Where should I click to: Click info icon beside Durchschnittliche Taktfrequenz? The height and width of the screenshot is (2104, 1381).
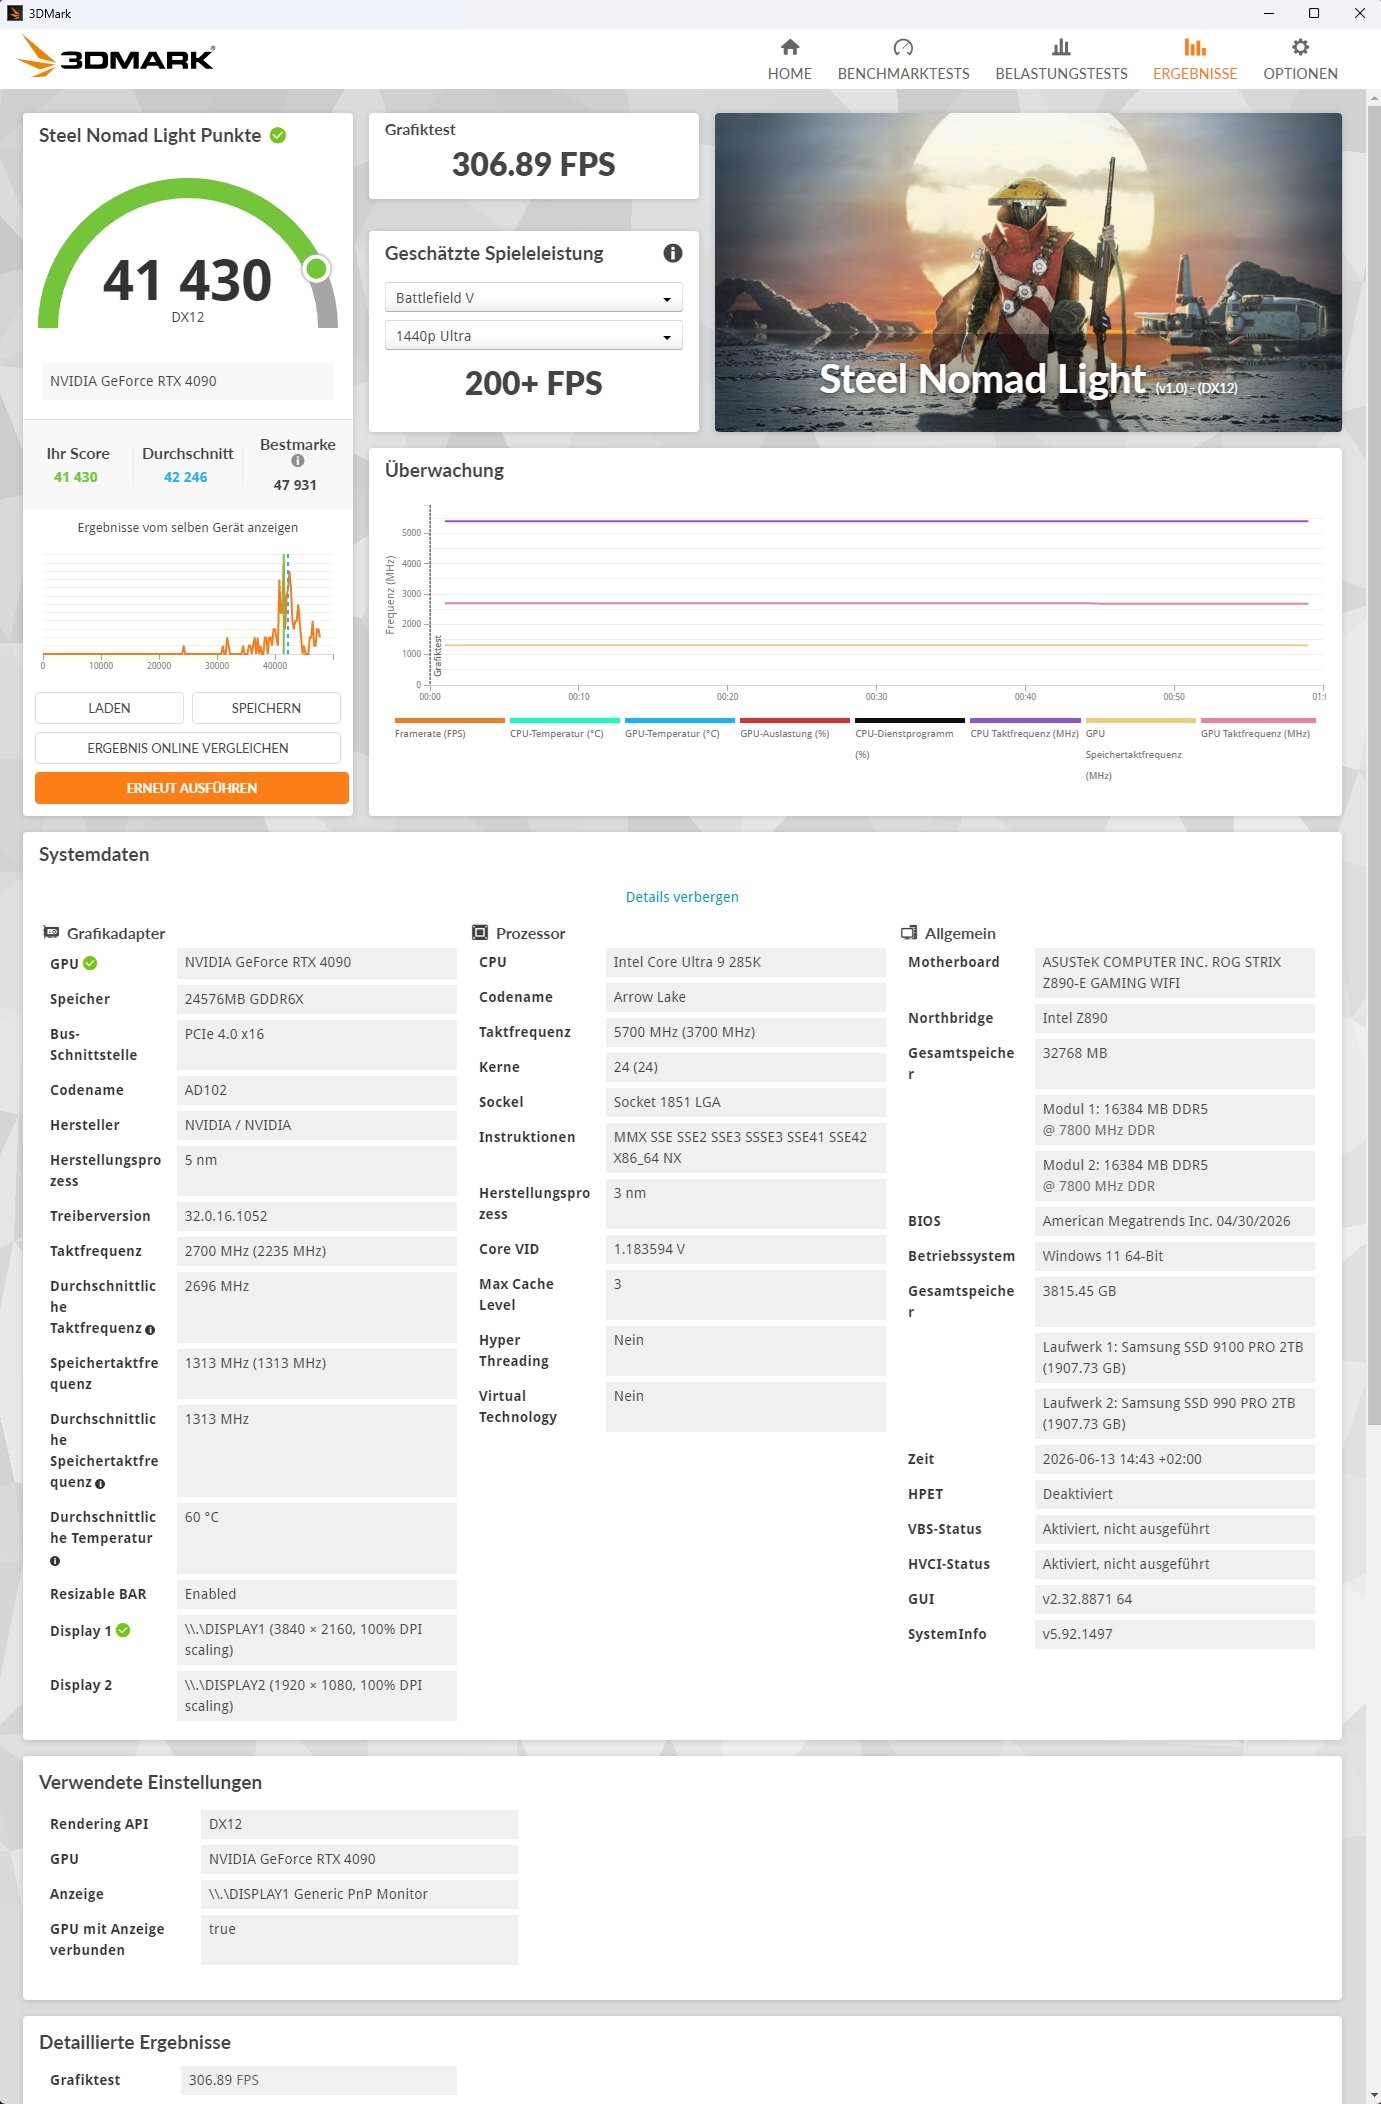coord(150,1330)
